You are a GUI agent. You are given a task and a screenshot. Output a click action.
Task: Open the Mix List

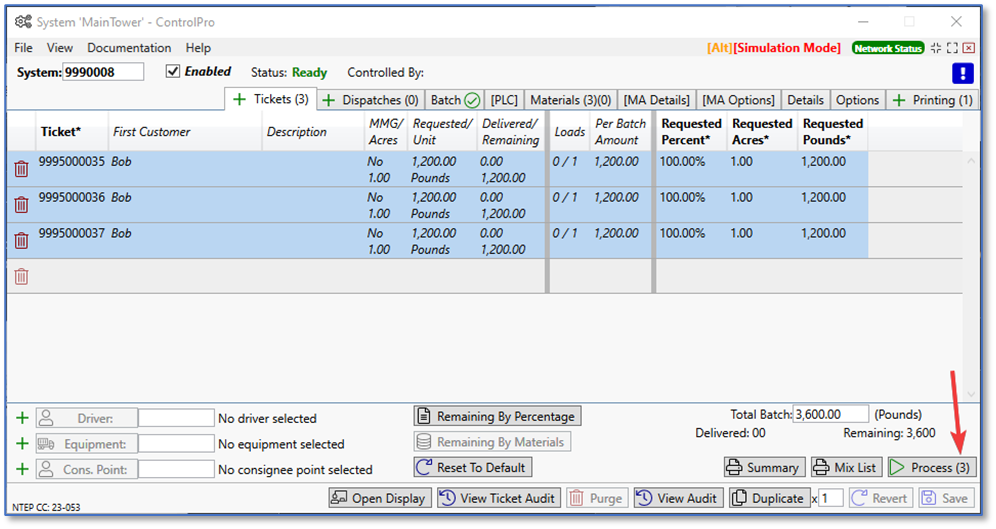point(845,467)
